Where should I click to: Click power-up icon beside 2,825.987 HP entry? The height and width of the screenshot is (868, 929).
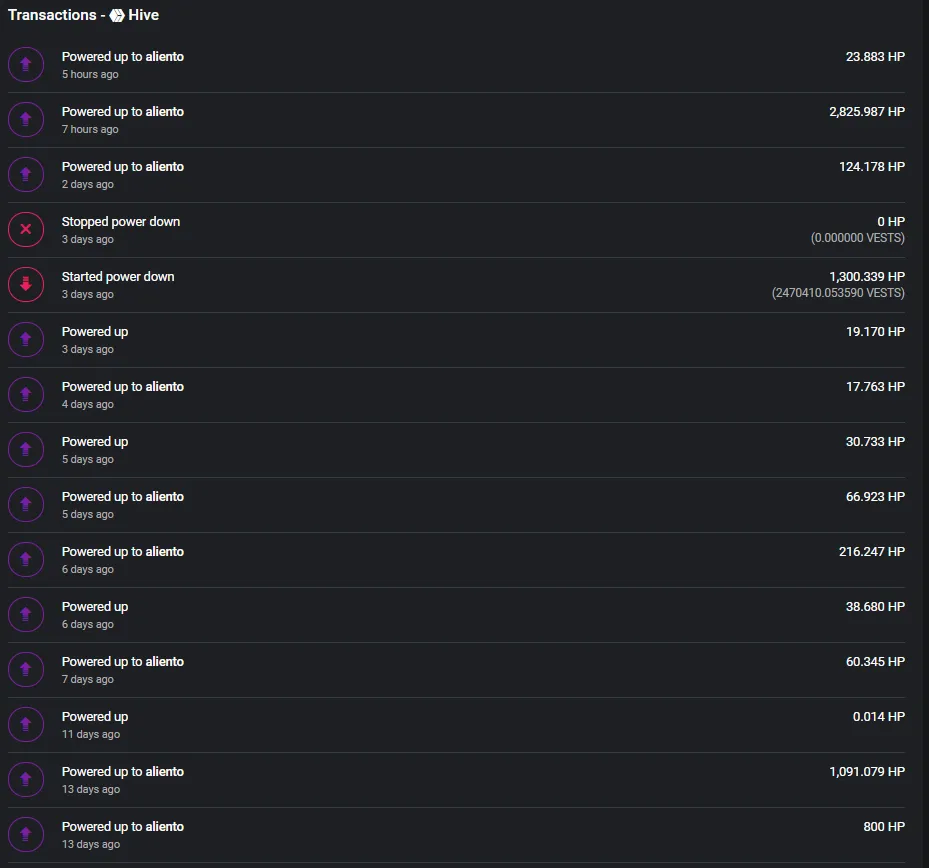(25, 120)
